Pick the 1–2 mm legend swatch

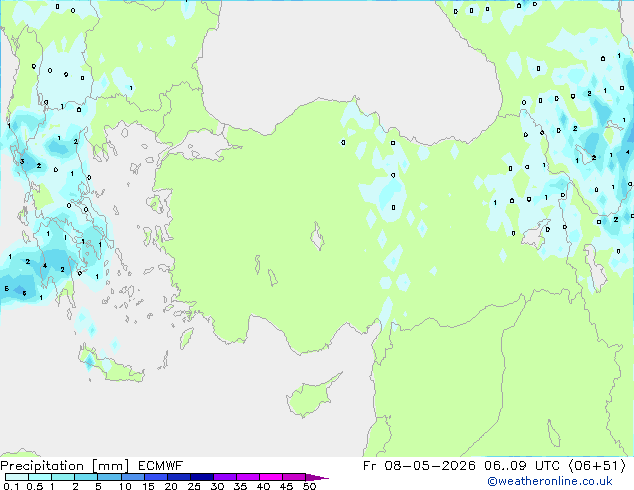coord(63,477)
